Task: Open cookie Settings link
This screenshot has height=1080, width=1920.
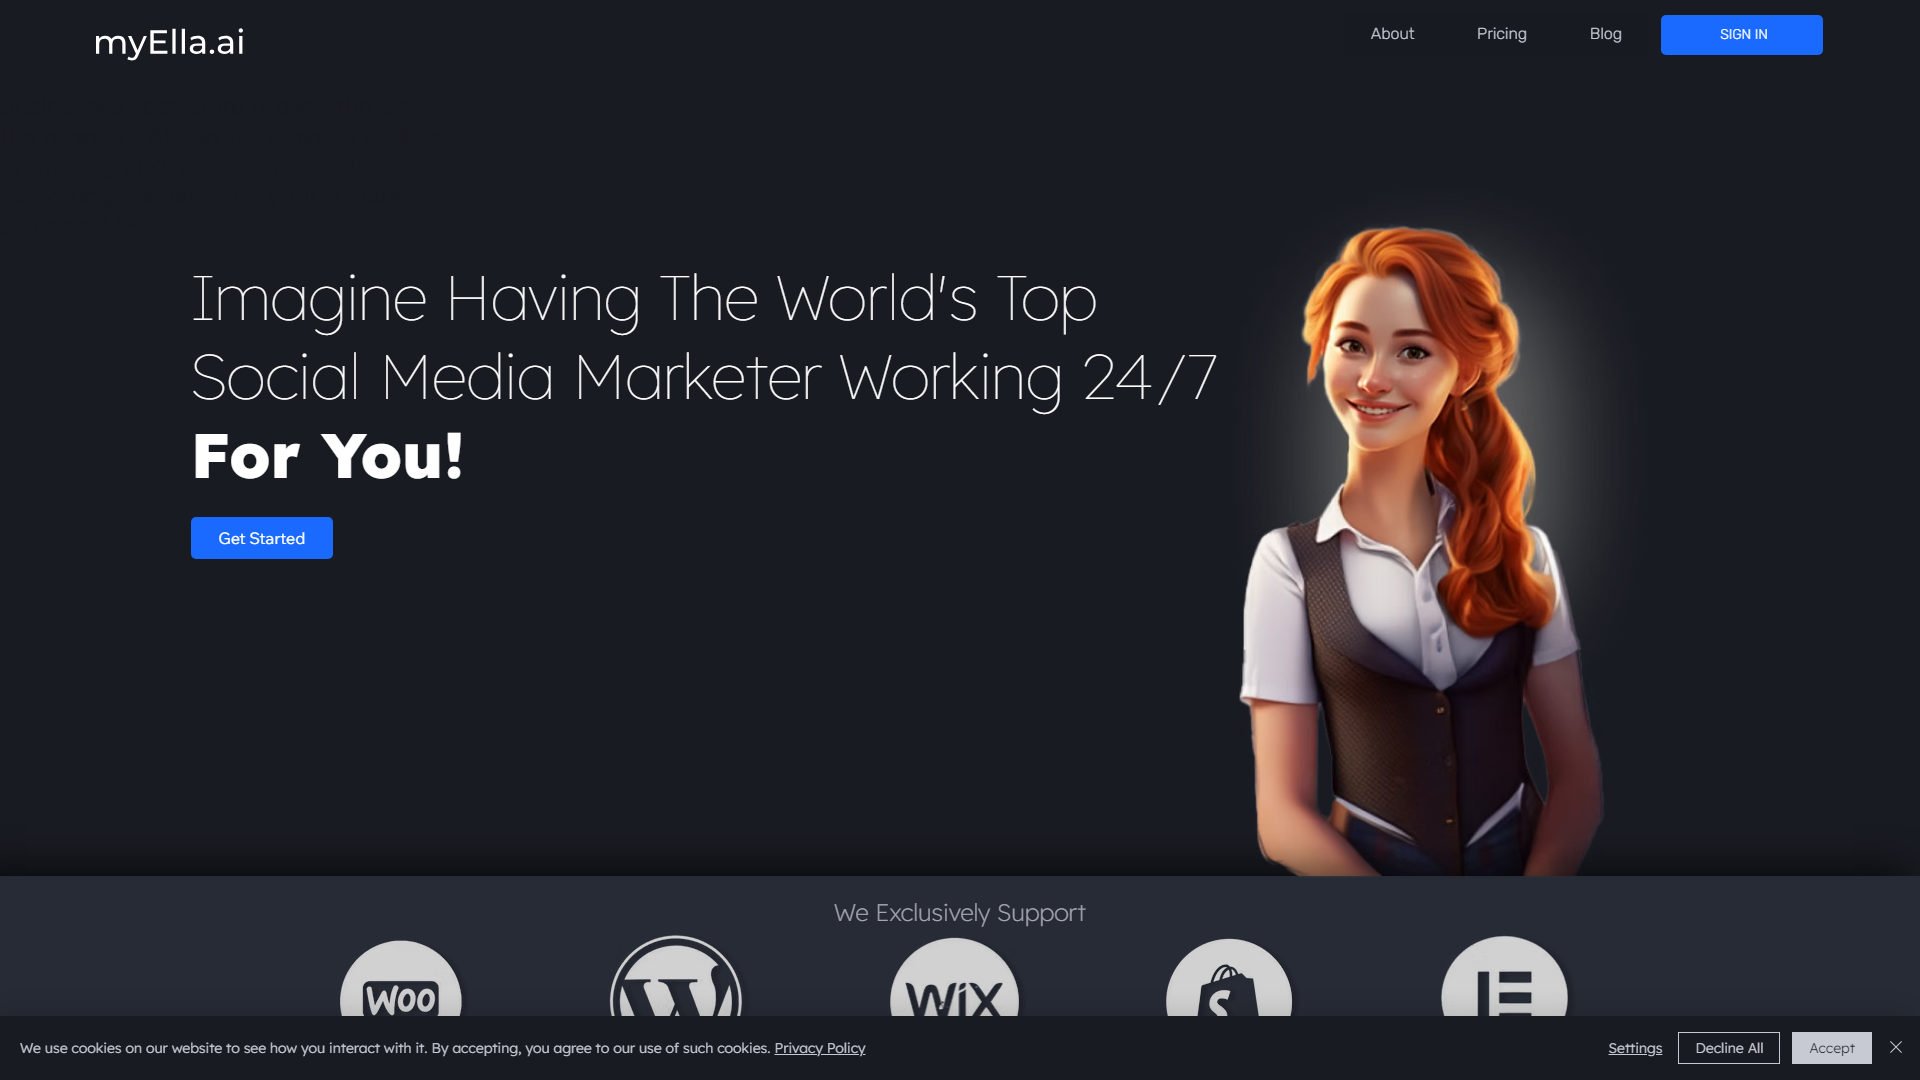Action: tap(1635, 1048)
